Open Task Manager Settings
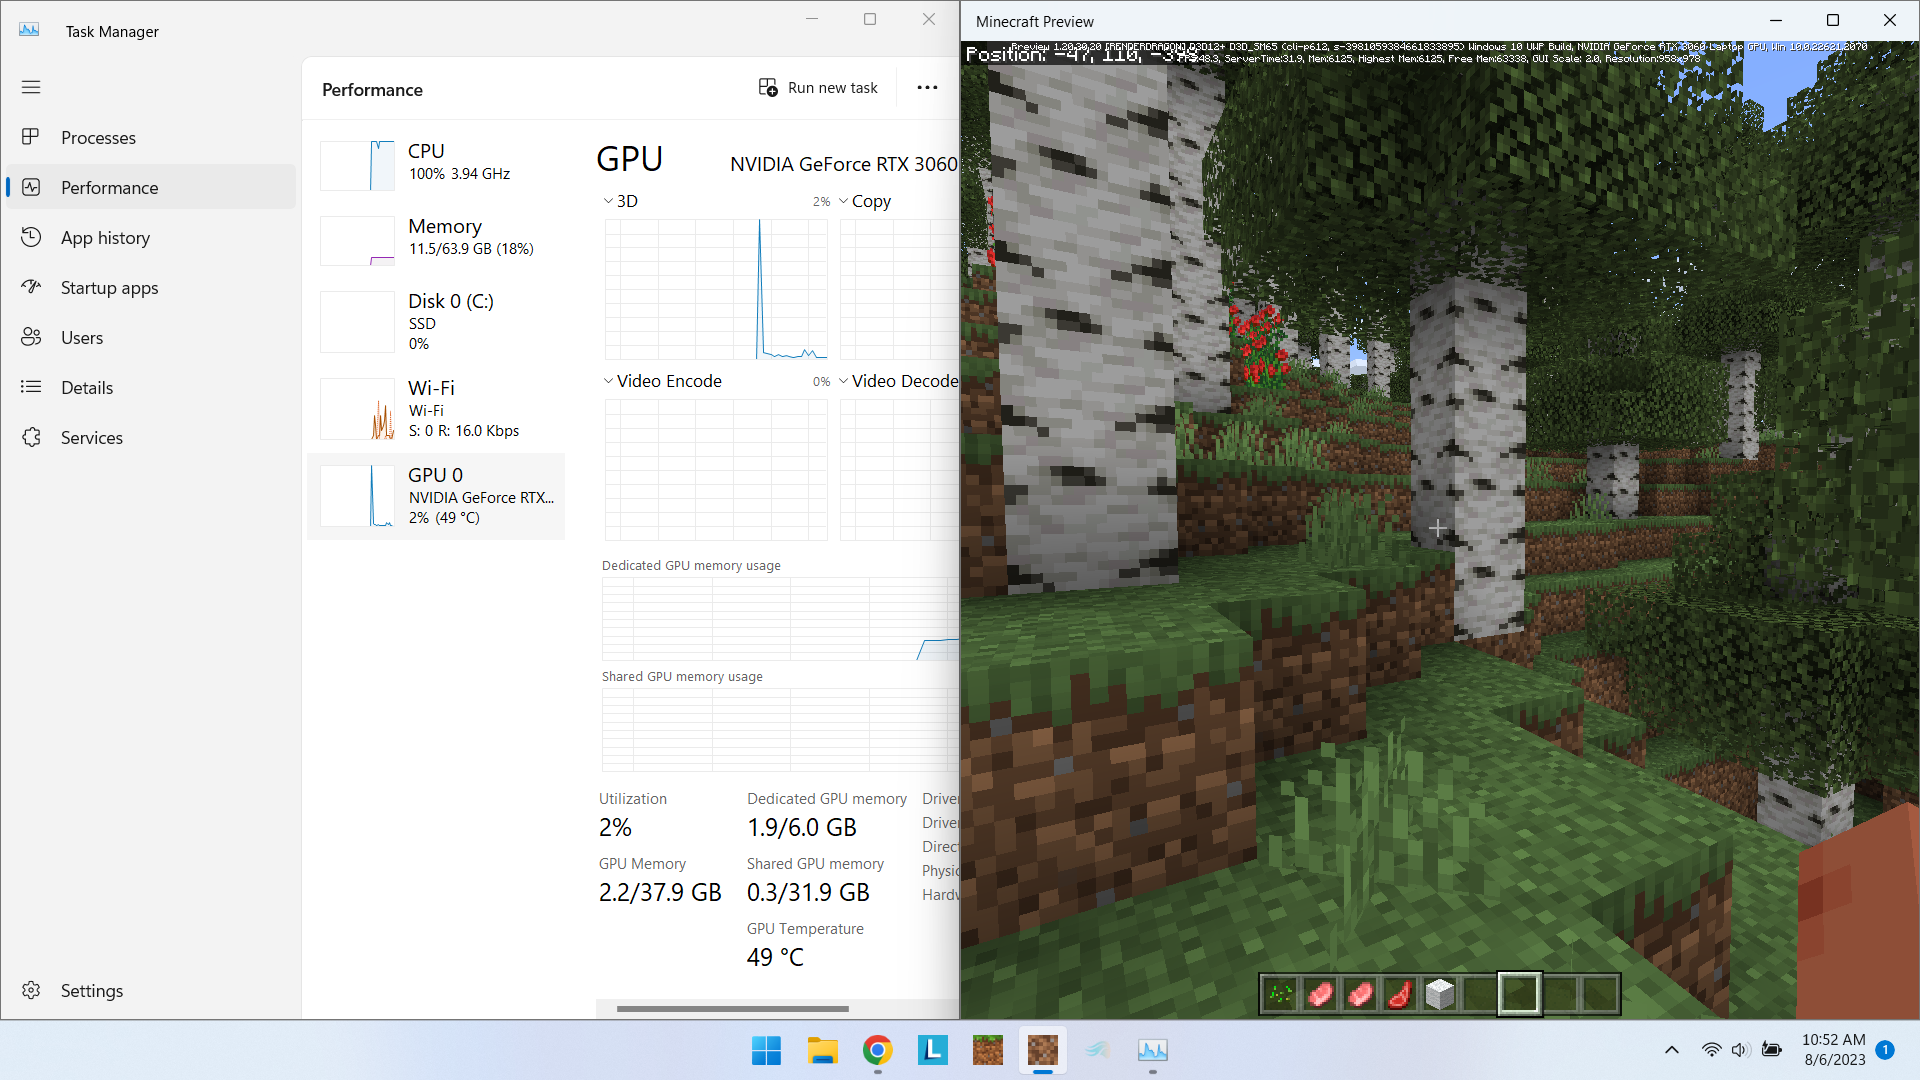The height and width of the screenshot is (1080, 1920). pyautogui.click(x=91, y=990)
